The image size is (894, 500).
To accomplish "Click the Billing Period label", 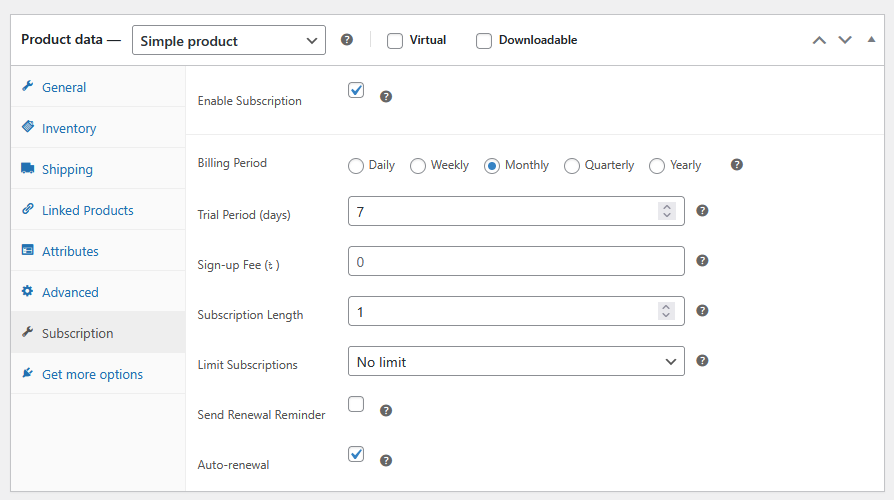I will click(232, 163).
